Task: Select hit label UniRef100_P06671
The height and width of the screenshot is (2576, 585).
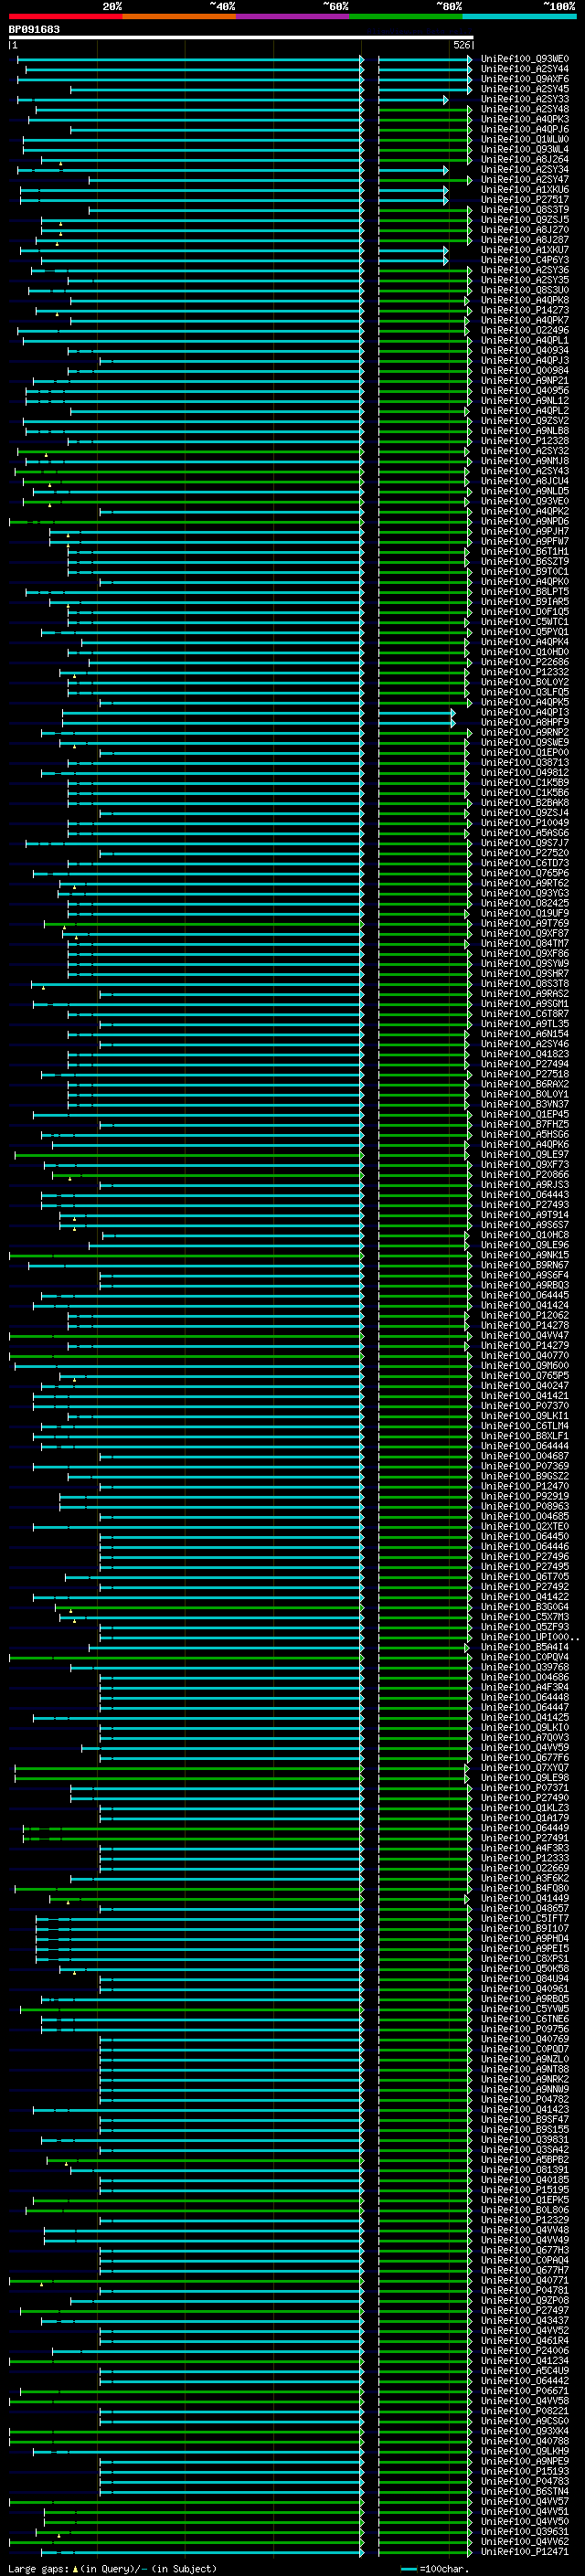Action: click(x=525, y=2390)
